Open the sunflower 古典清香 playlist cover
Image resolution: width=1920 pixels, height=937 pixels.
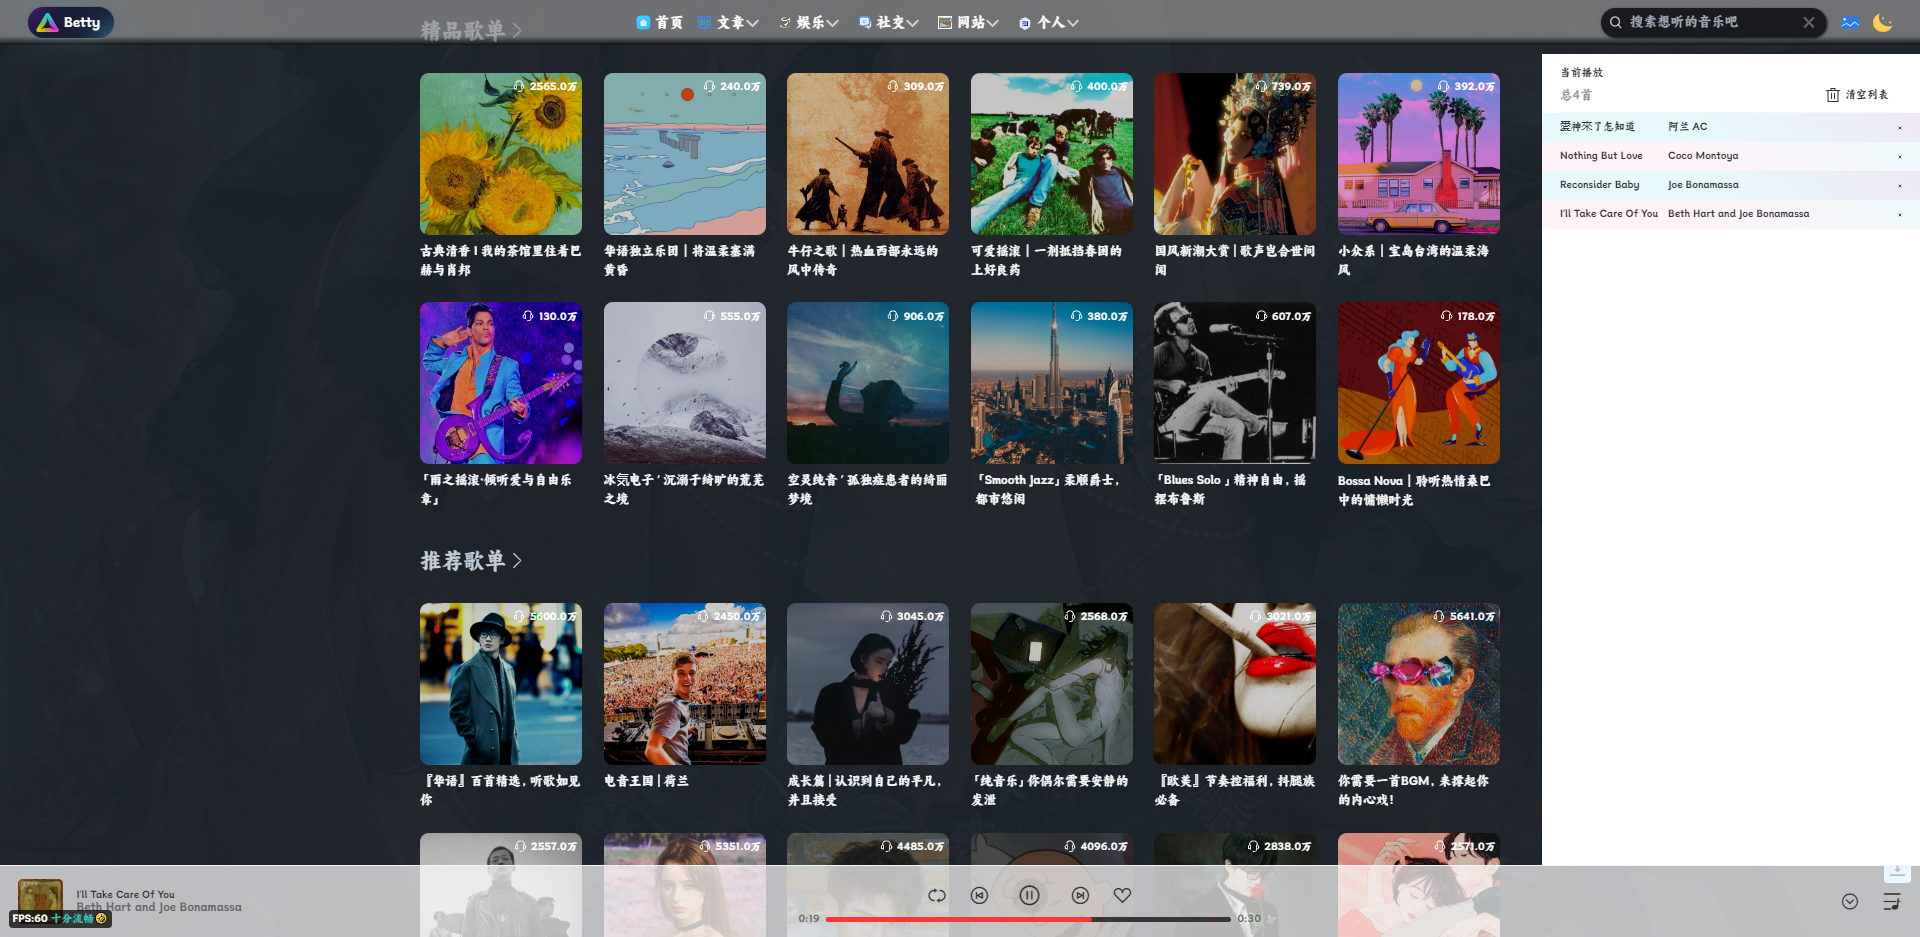click(501, 154)
